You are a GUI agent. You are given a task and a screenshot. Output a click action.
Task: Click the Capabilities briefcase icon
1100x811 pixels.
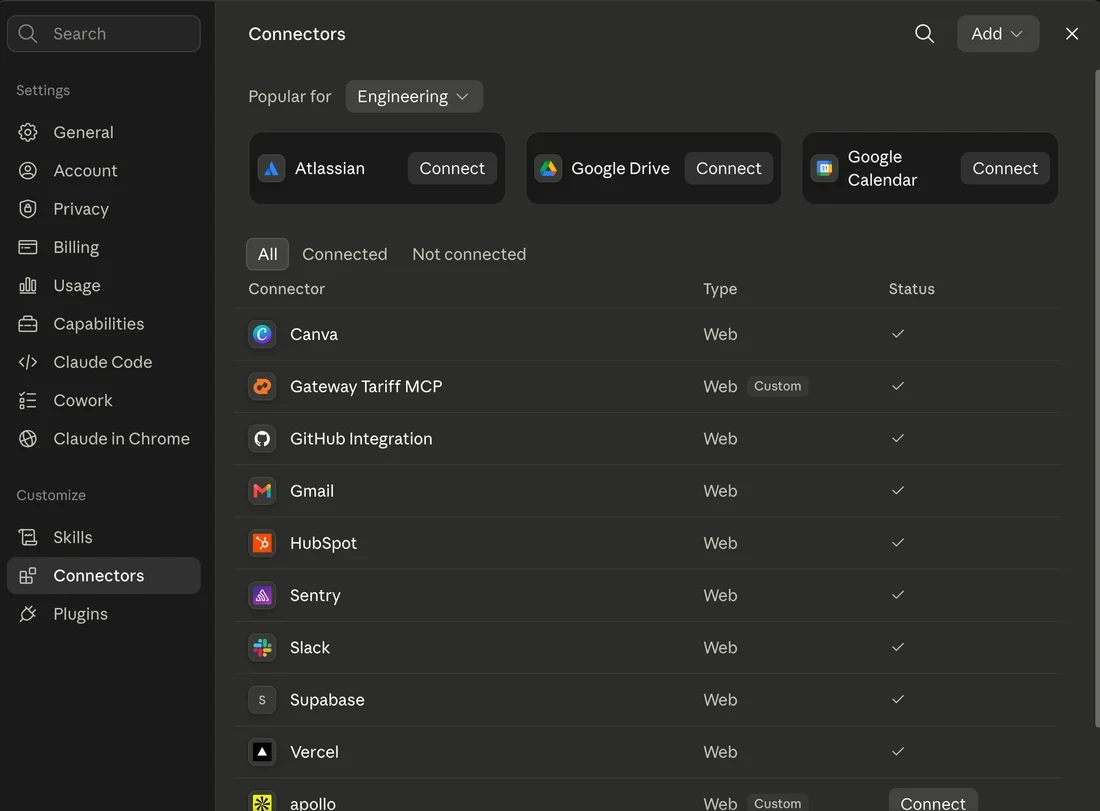click(x=27, y=323)
